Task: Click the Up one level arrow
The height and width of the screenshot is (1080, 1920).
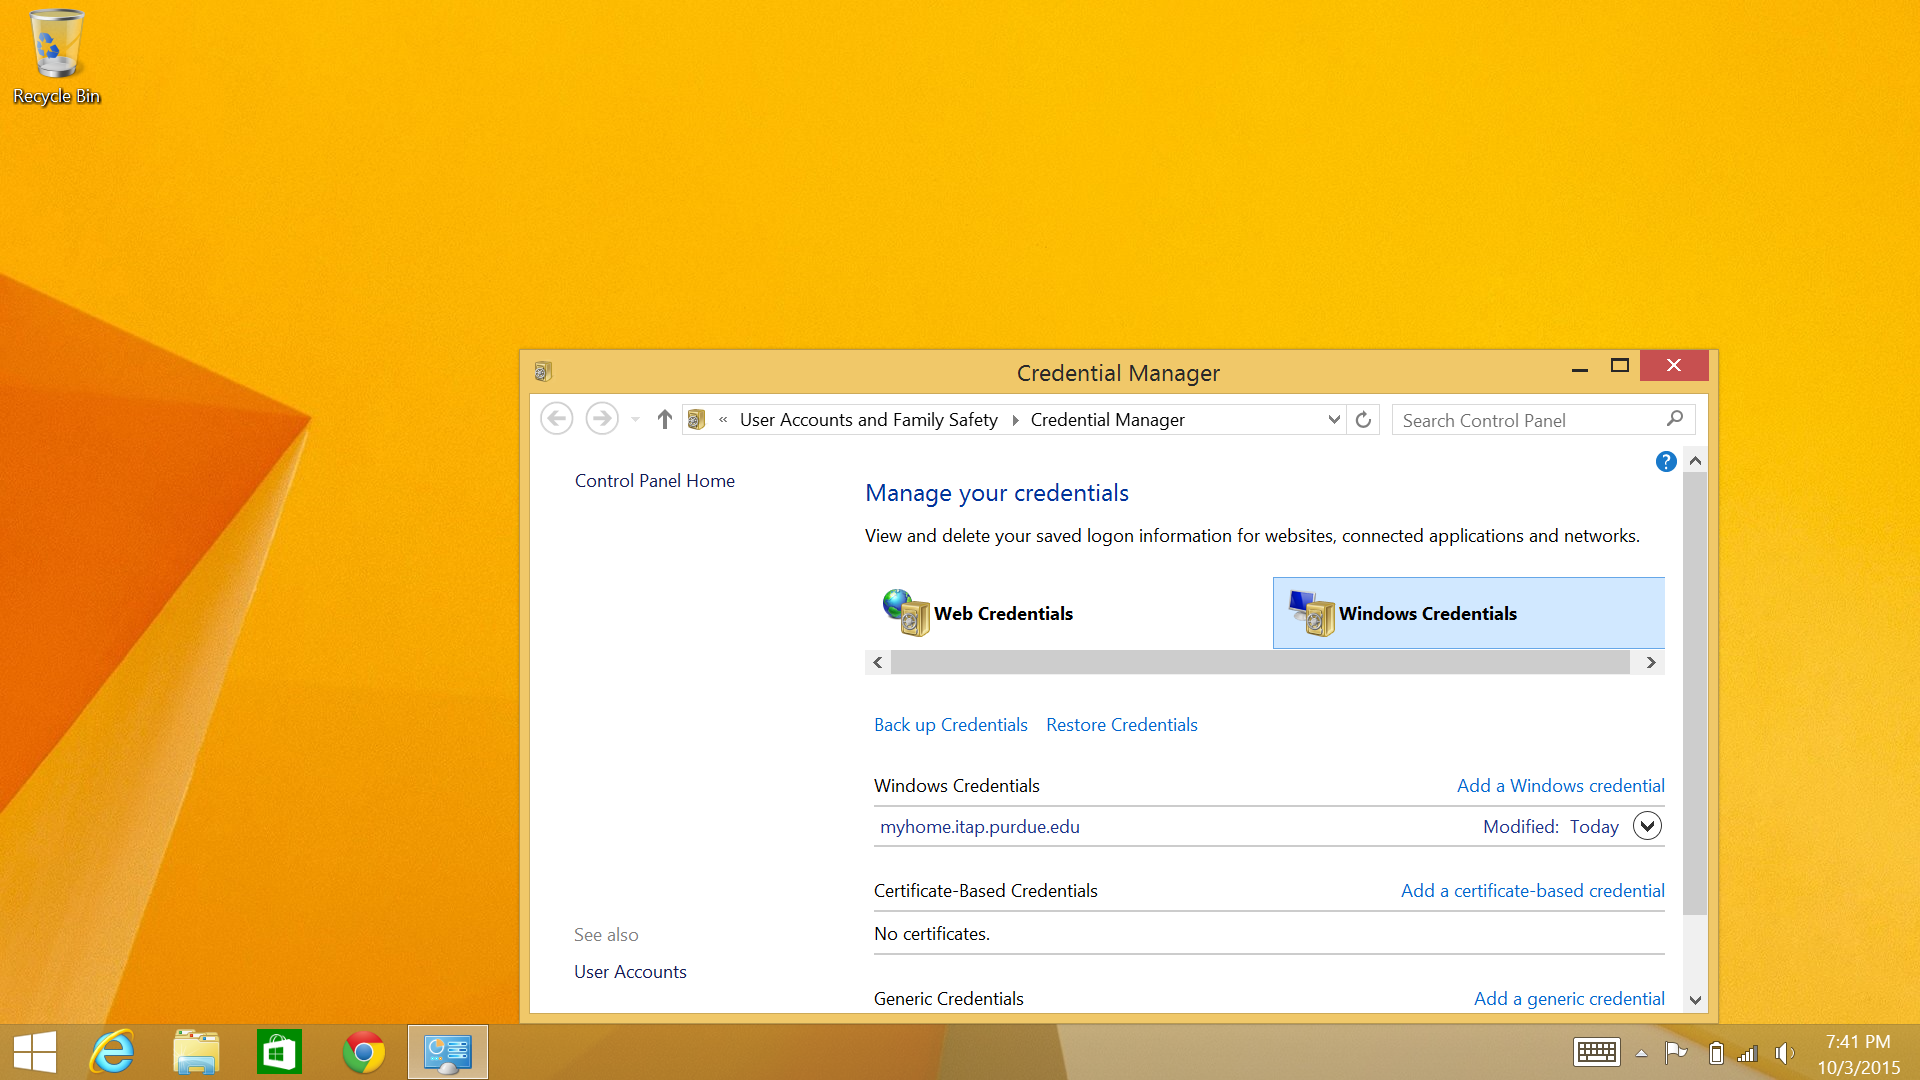Action: (665, 420)
